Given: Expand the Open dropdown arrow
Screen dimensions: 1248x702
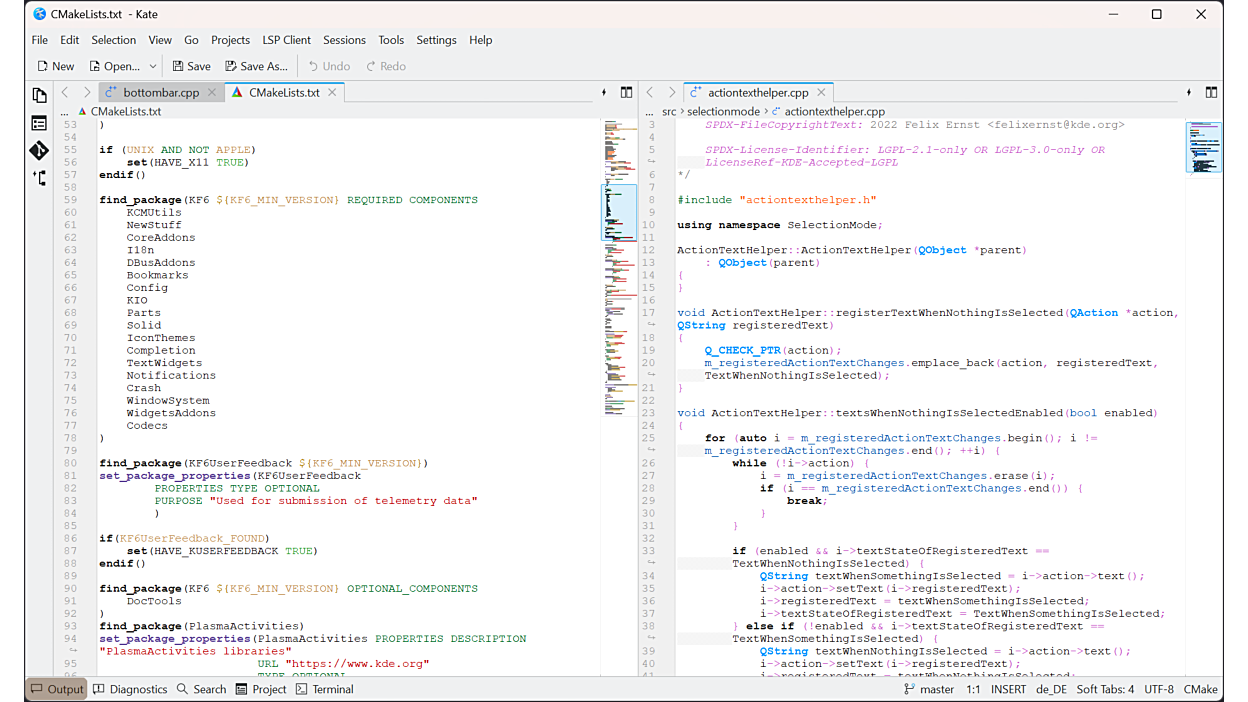Looking at the screenshot, I should coord(153,66).
